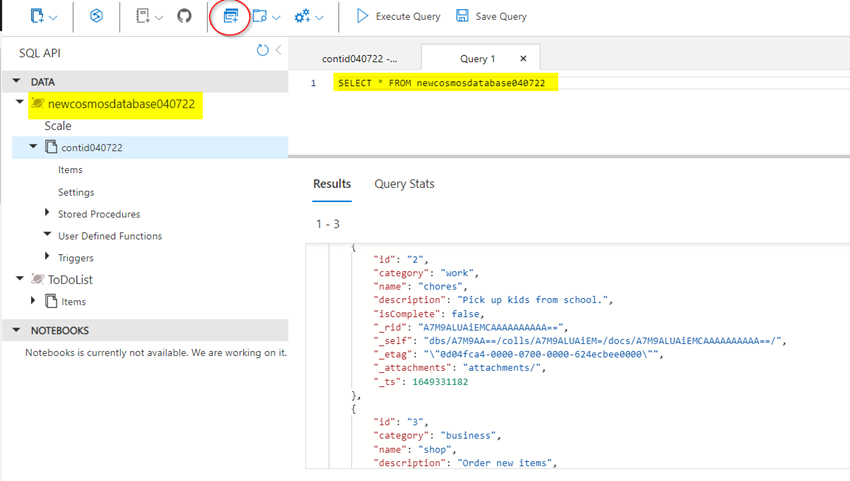Click the _ts value 1649331182
Viewport: 850px width, 481px height.
[440, 381]
